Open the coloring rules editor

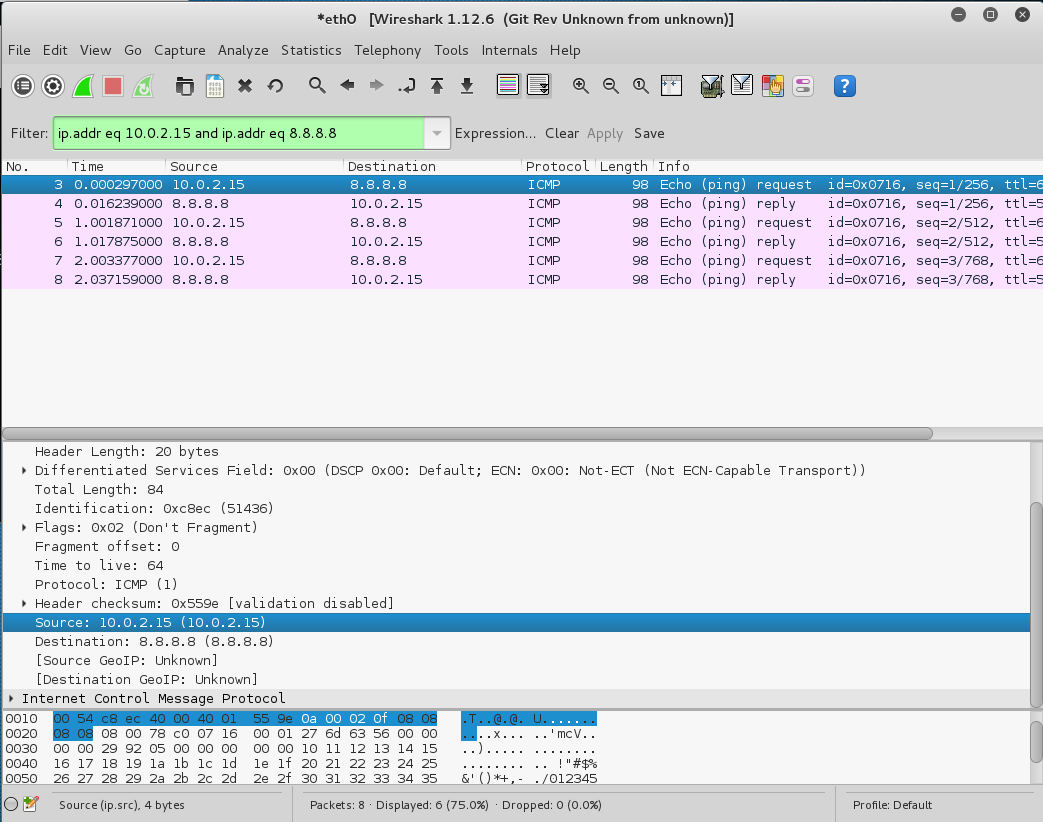tap(772, 86)
